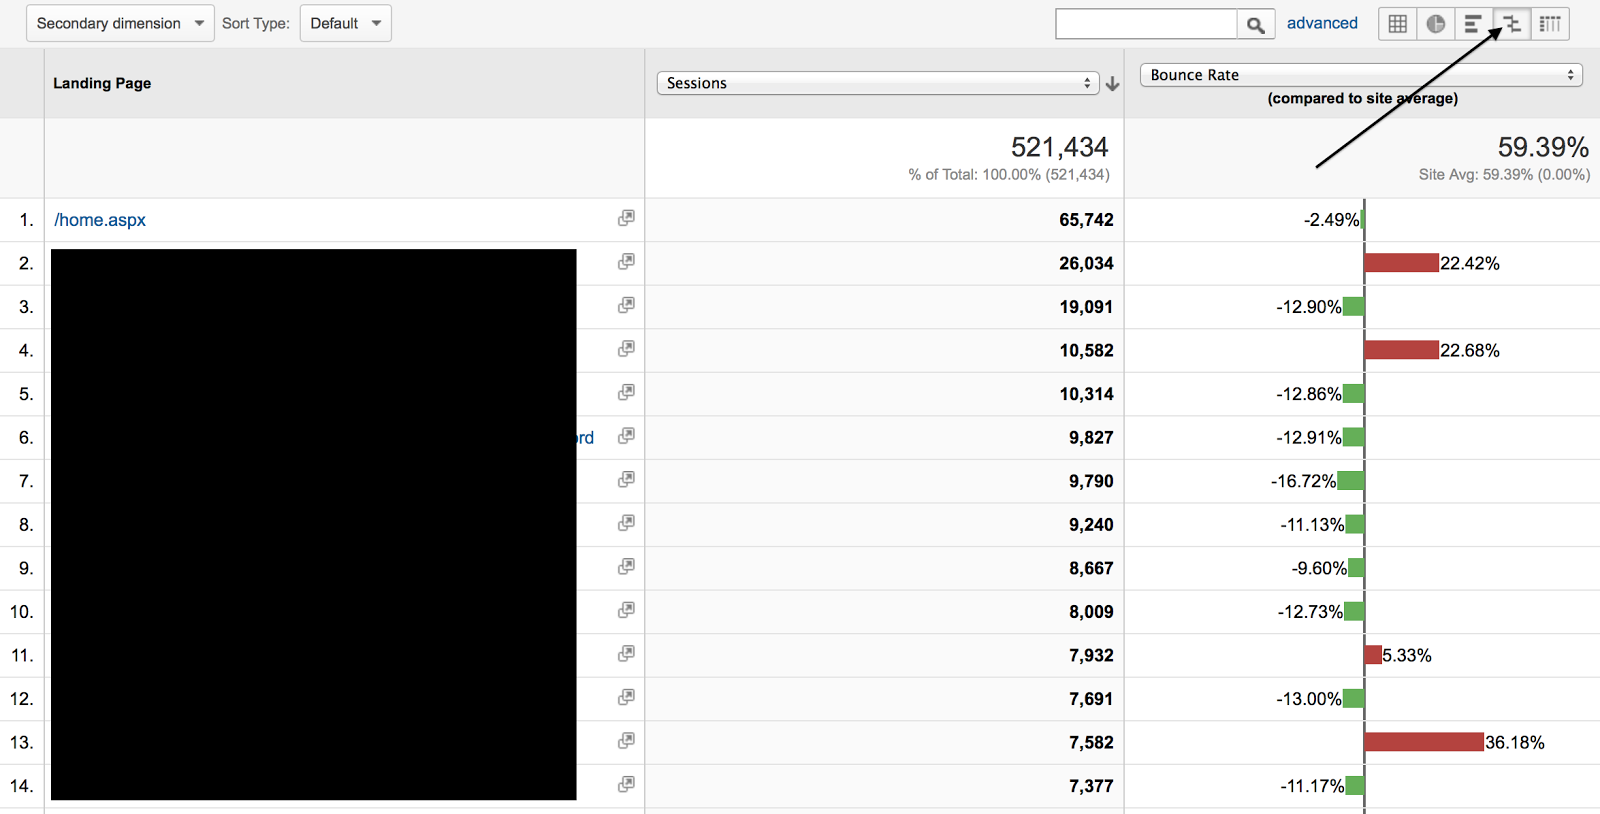Click the -11.17% bounce rate label

point(1312,786)
